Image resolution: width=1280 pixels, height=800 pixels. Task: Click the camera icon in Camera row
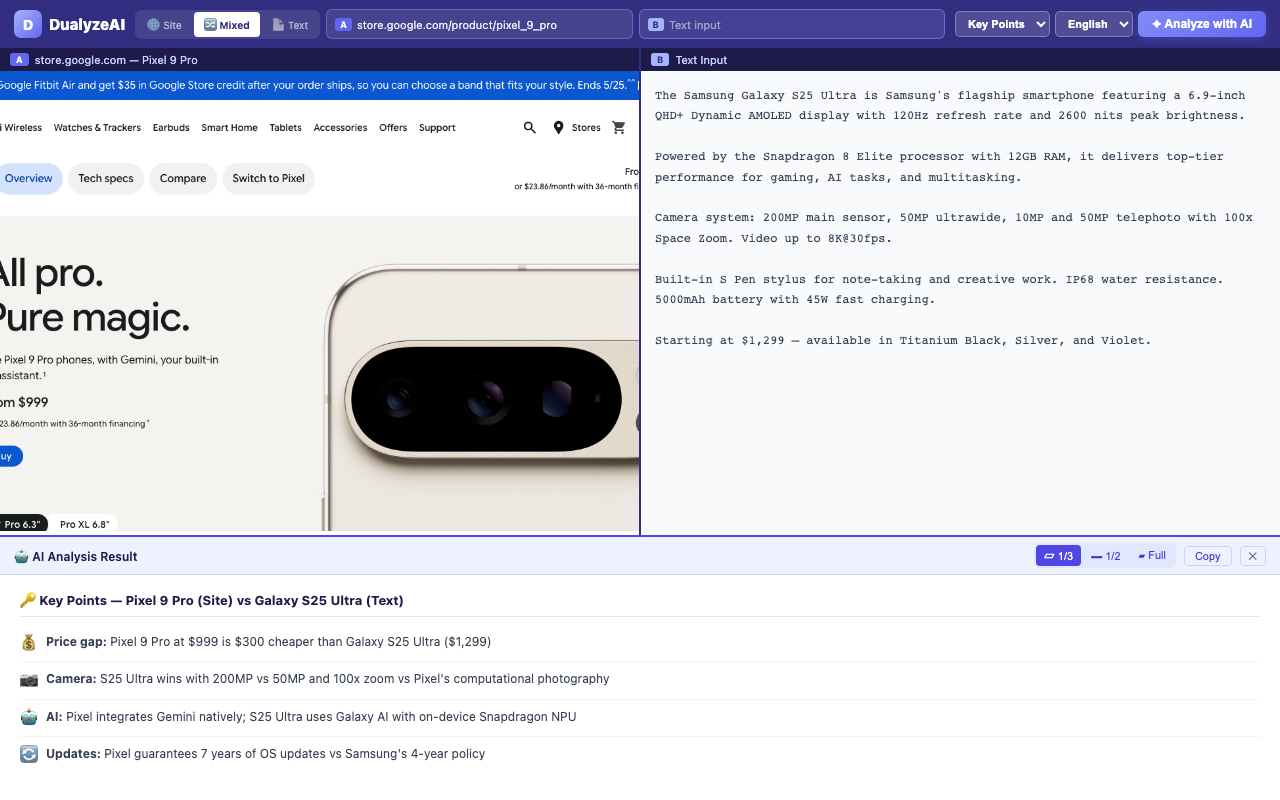tap(29, 679)
